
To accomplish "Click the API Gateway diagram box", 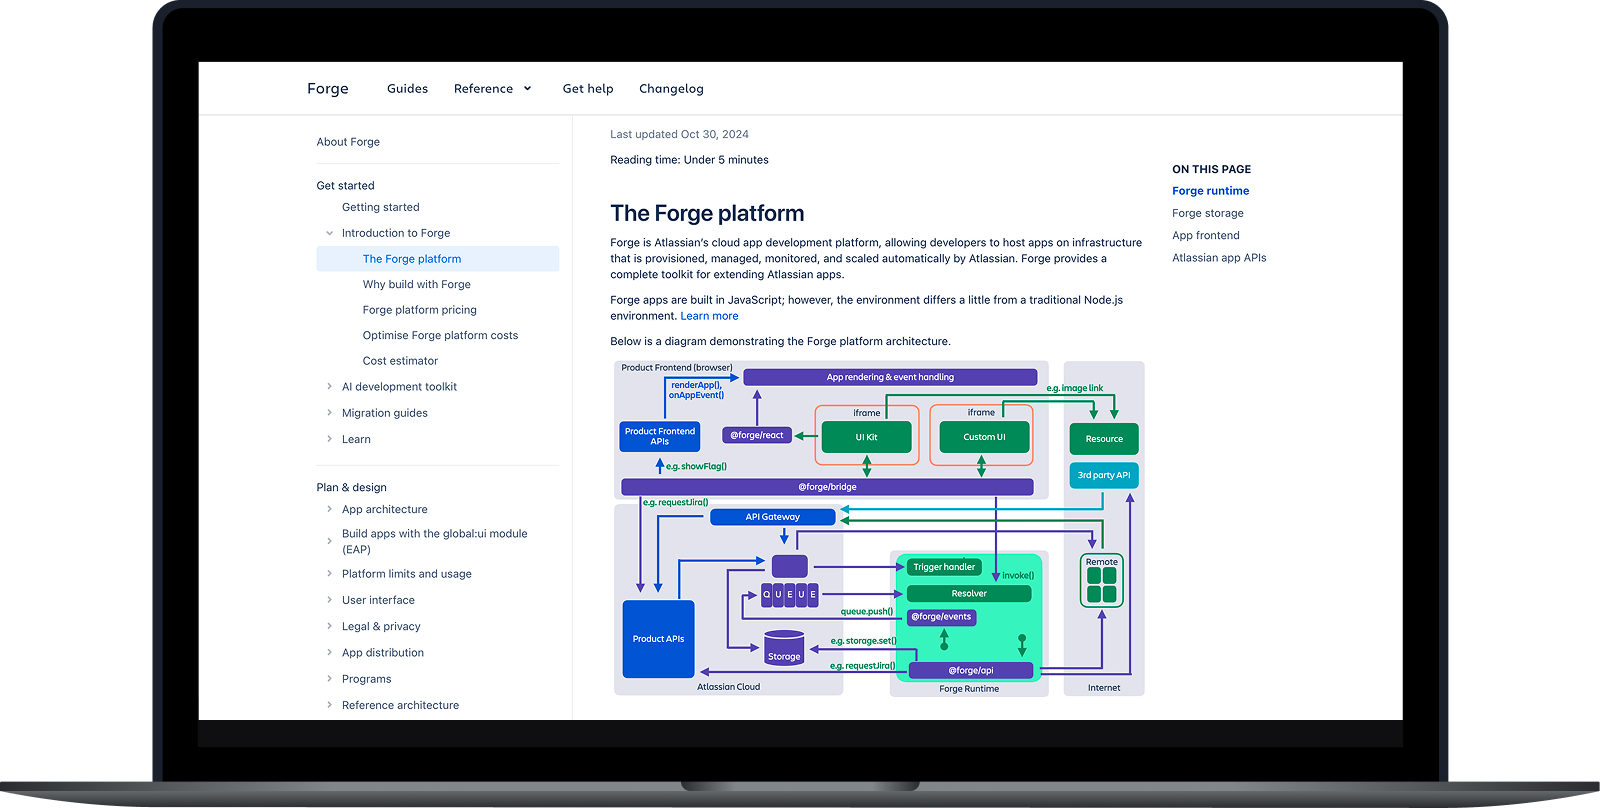I will point(772,517).
